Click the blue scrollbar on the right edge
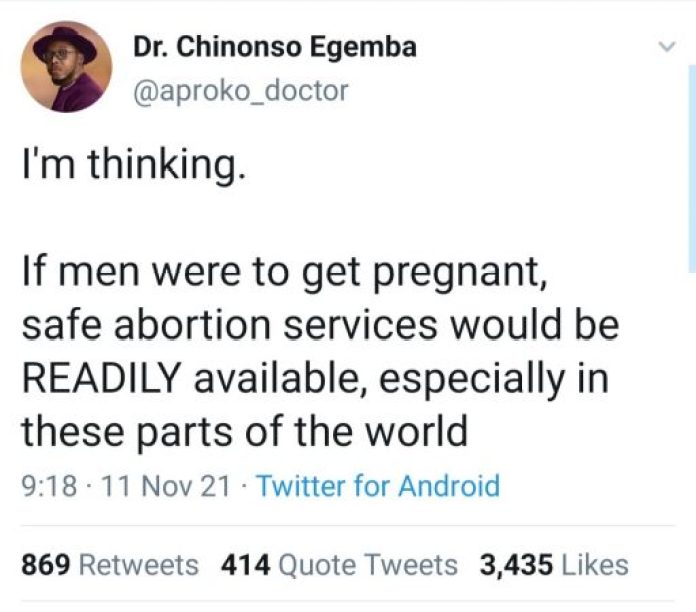Screen dimensions: 696x612 (x=691, y=170)
